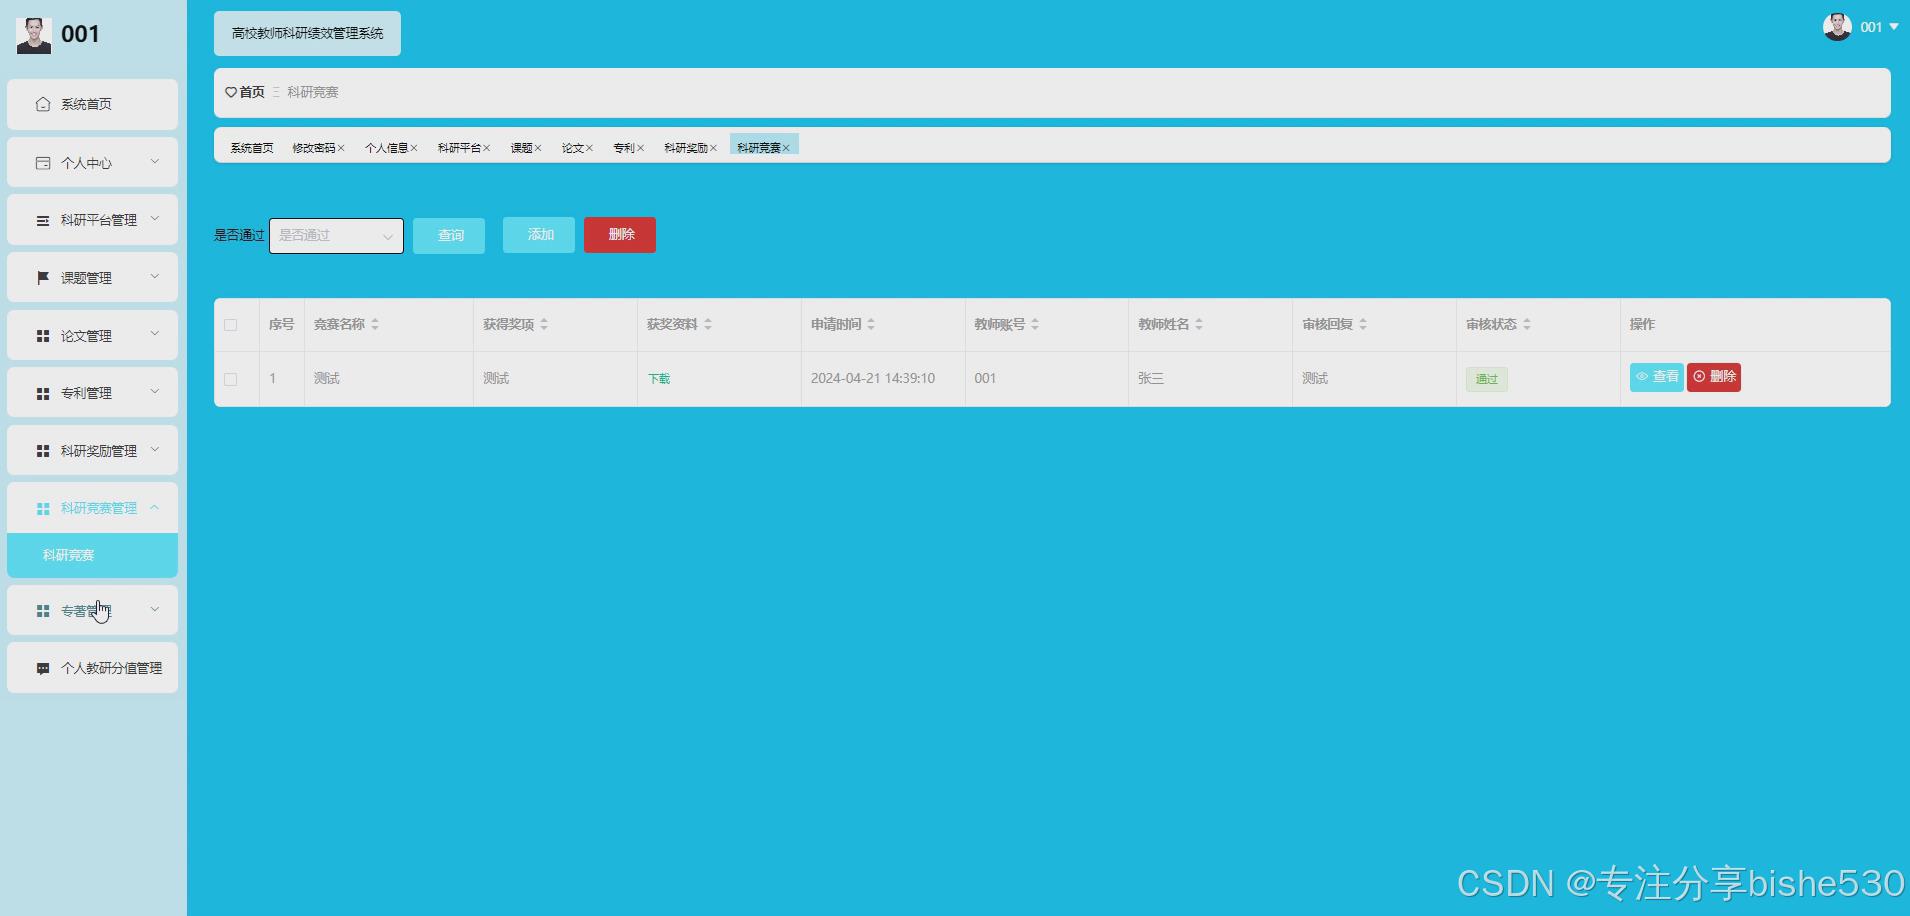The image size is (1910, 916).
Task: Click the 通过 status tag
Action: tap(1487, 380)
